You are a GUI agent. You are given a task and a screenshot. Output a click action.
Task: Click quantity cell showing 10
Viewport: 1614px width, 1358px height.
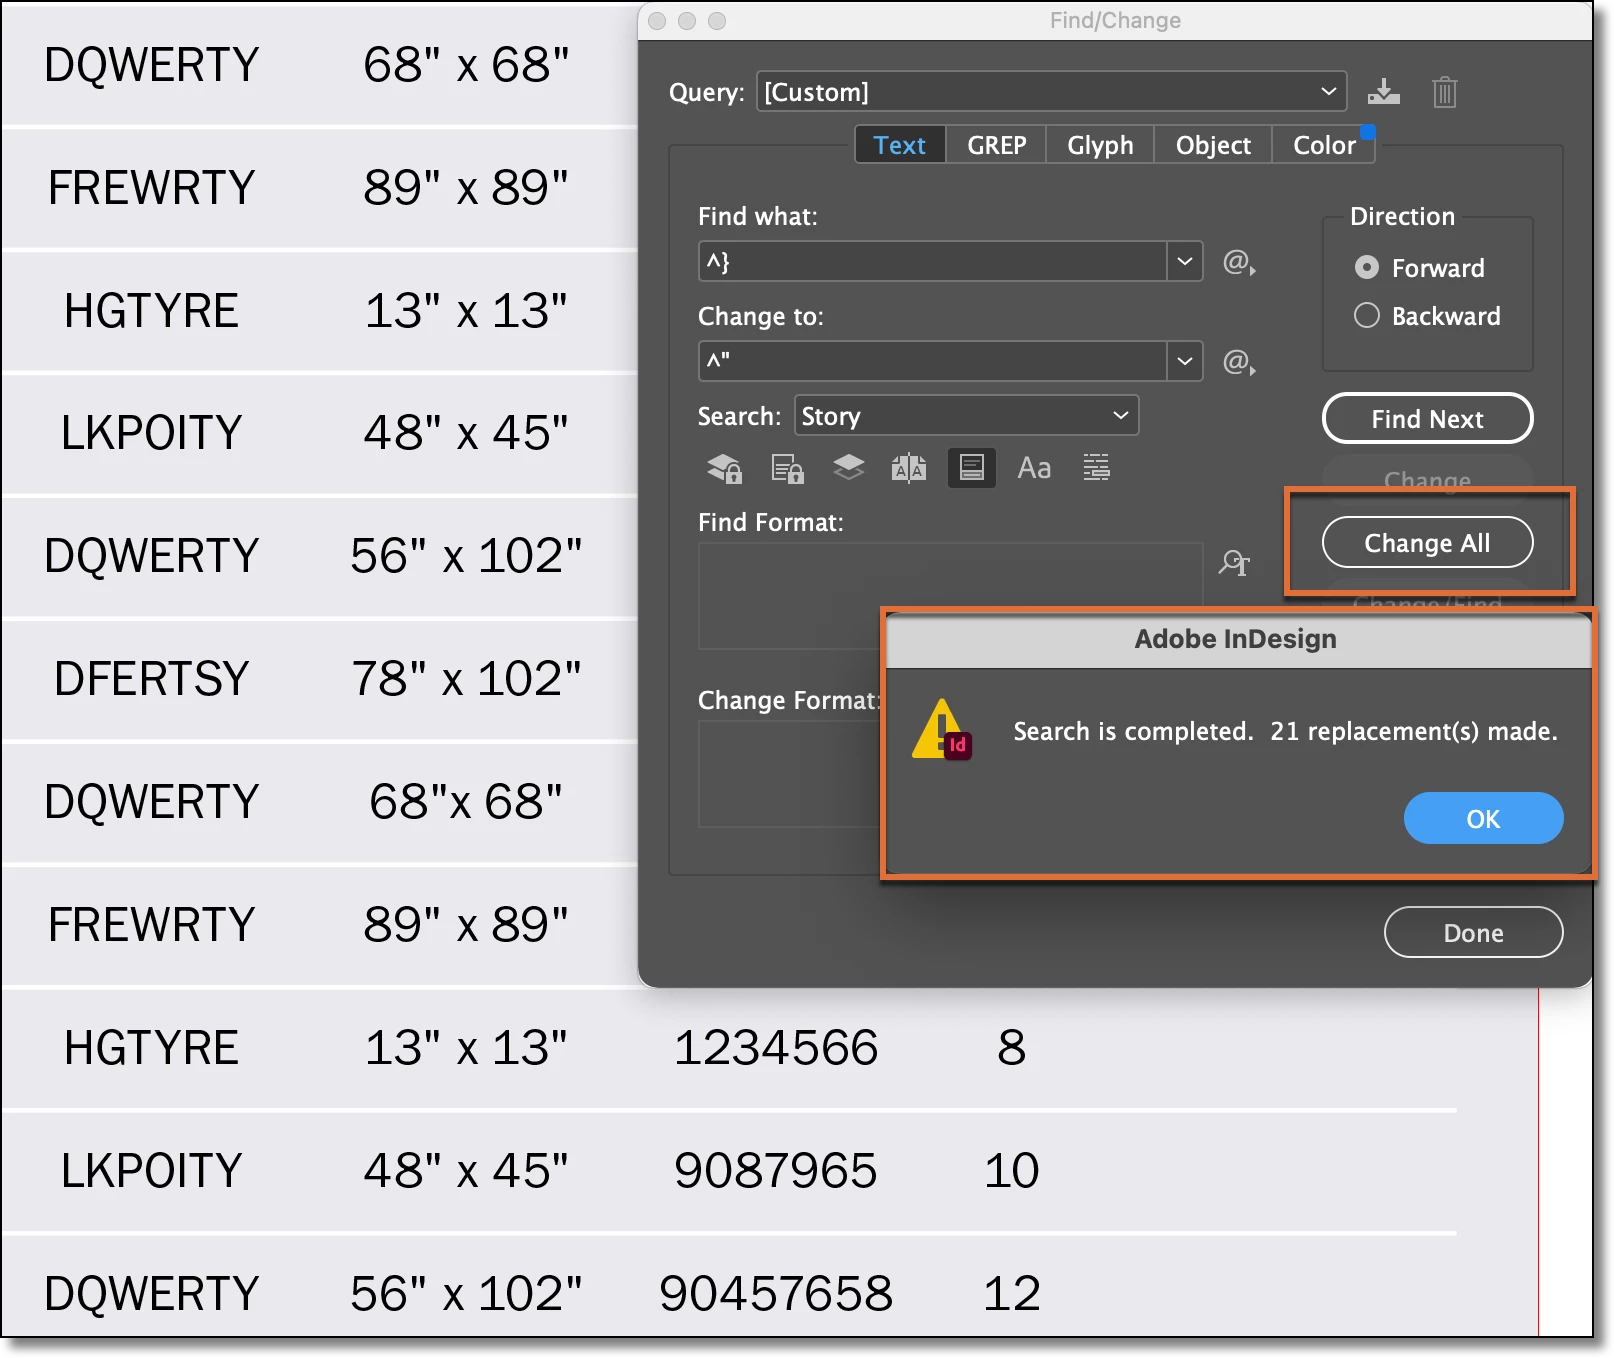pyautogui.click(x=1011, y=1171)
